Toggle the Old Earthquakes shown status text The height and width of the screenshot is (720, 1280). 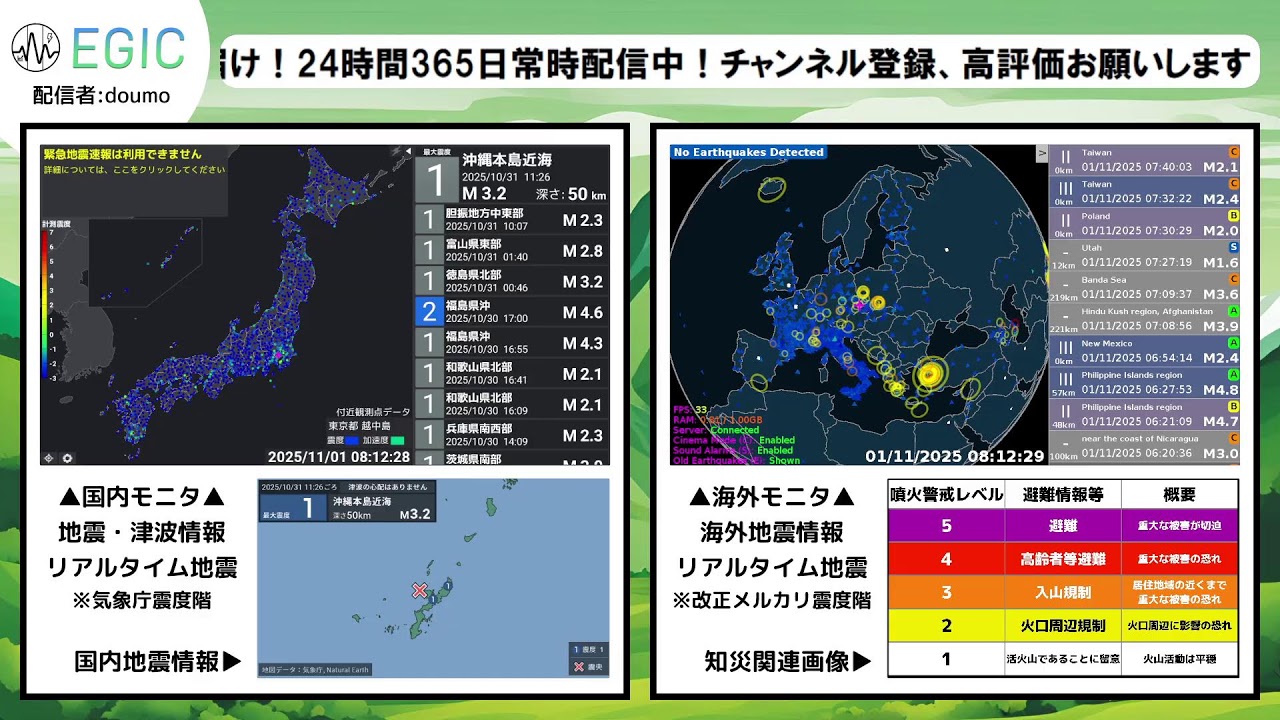pos(784,461)
